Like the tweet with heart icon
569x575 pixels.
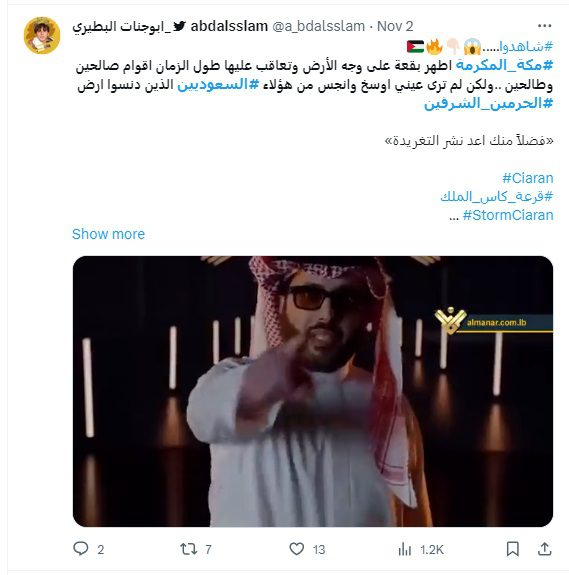(297, 549)
